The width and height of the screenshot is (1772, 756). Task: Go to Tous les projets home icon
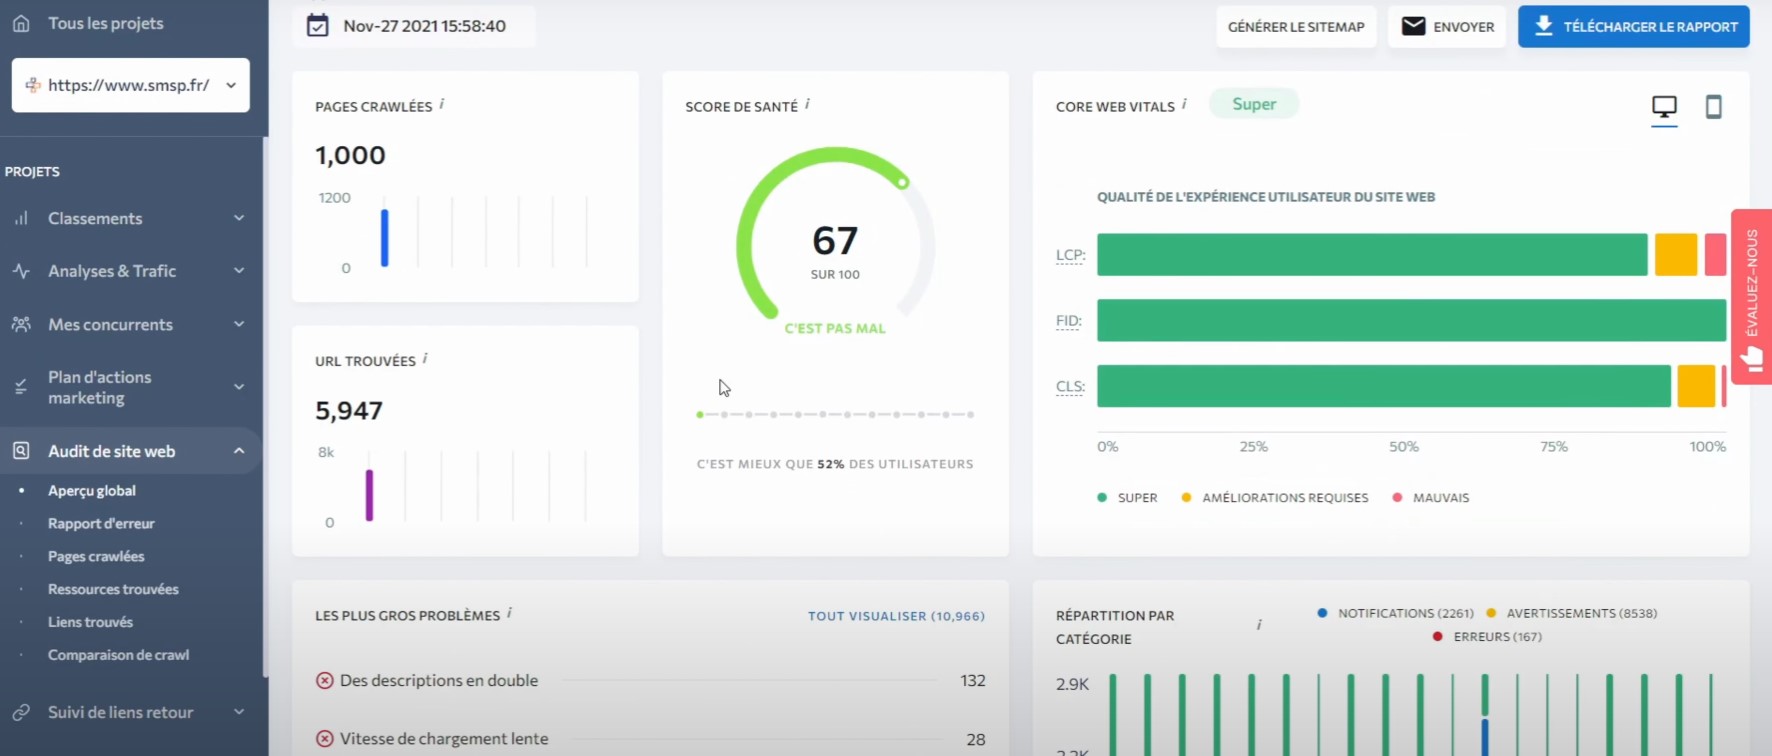point(21,23)
